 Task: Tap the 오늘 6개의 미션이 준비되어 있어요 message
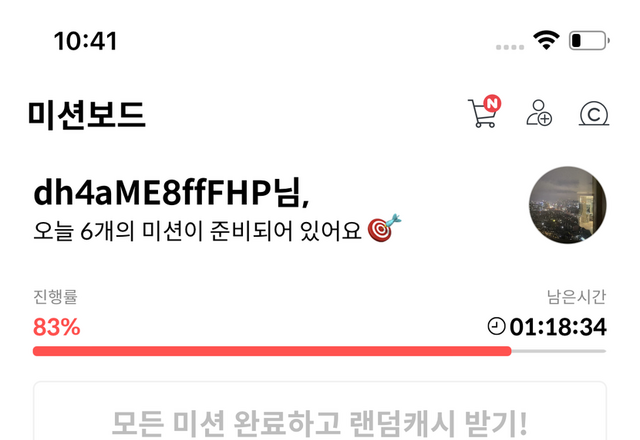(x=198, y=231)
